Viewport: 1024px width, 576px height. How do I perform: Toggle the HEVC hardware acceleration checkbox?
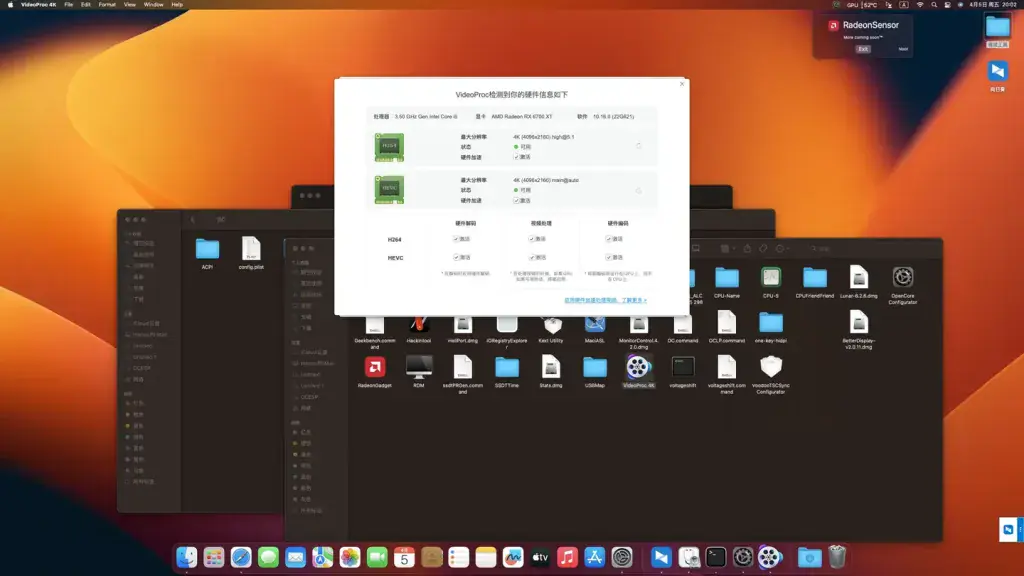coord(516,200)
